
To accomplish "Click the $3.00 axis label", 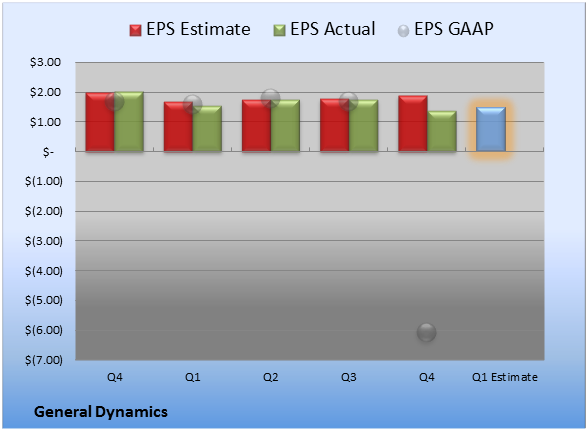I will (x=45, y=62).
